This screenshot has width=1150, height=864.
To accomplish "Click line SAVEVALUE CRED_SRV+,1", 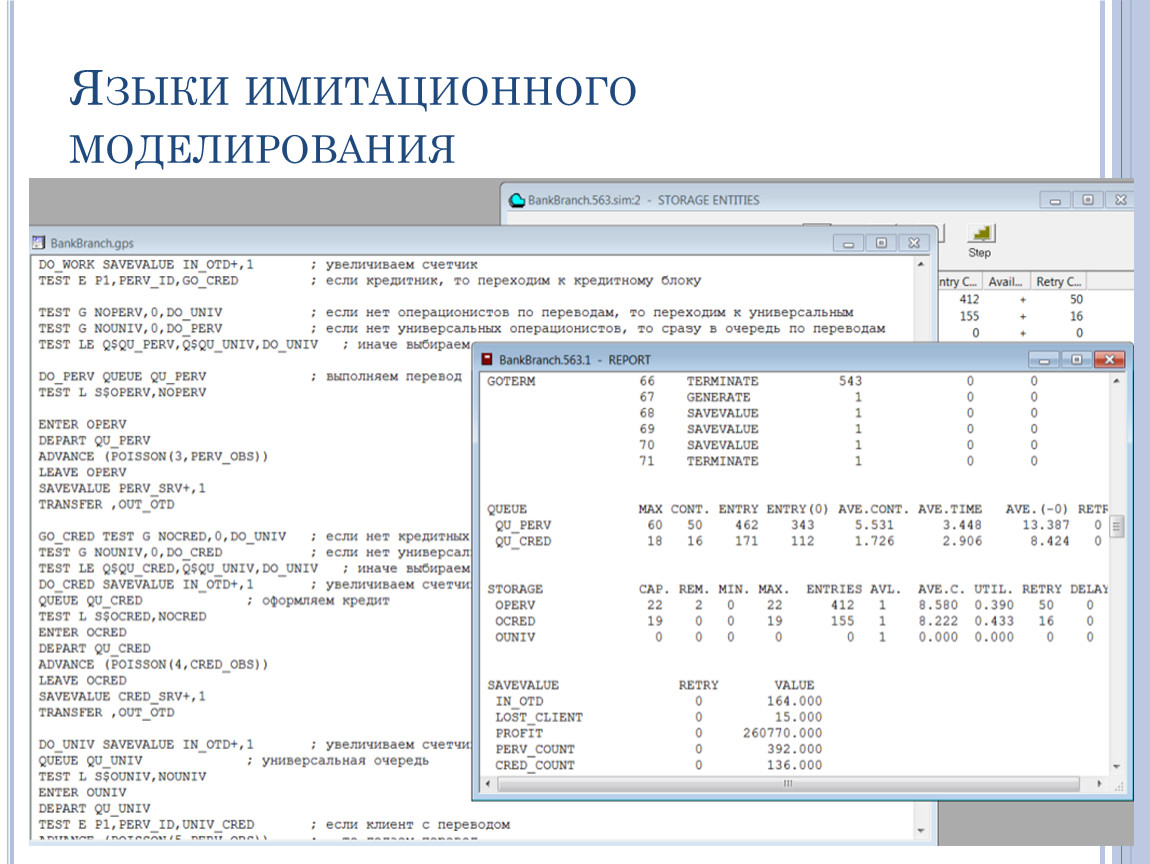I will pos(122,696).
